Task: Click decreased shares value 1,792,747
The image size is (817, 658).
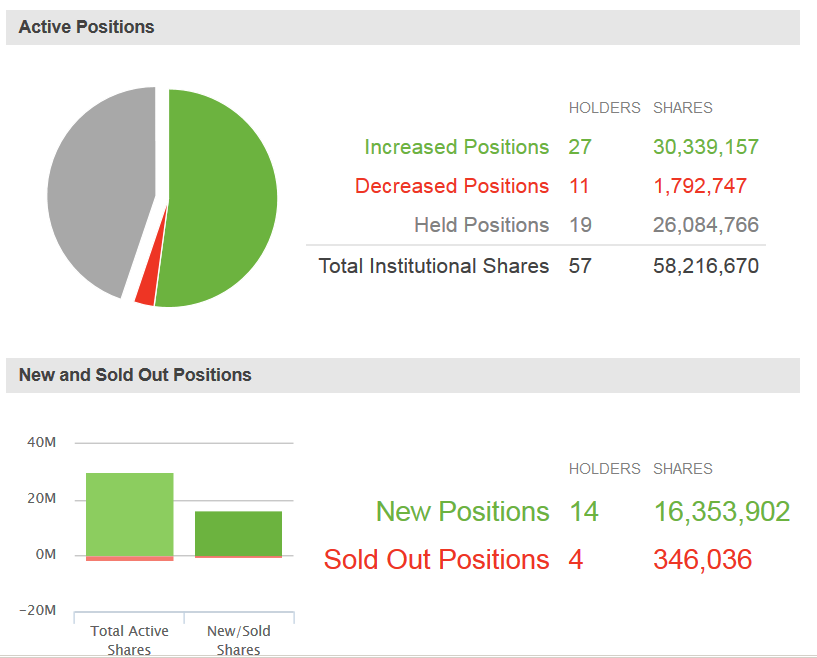Action: point(700,186)
